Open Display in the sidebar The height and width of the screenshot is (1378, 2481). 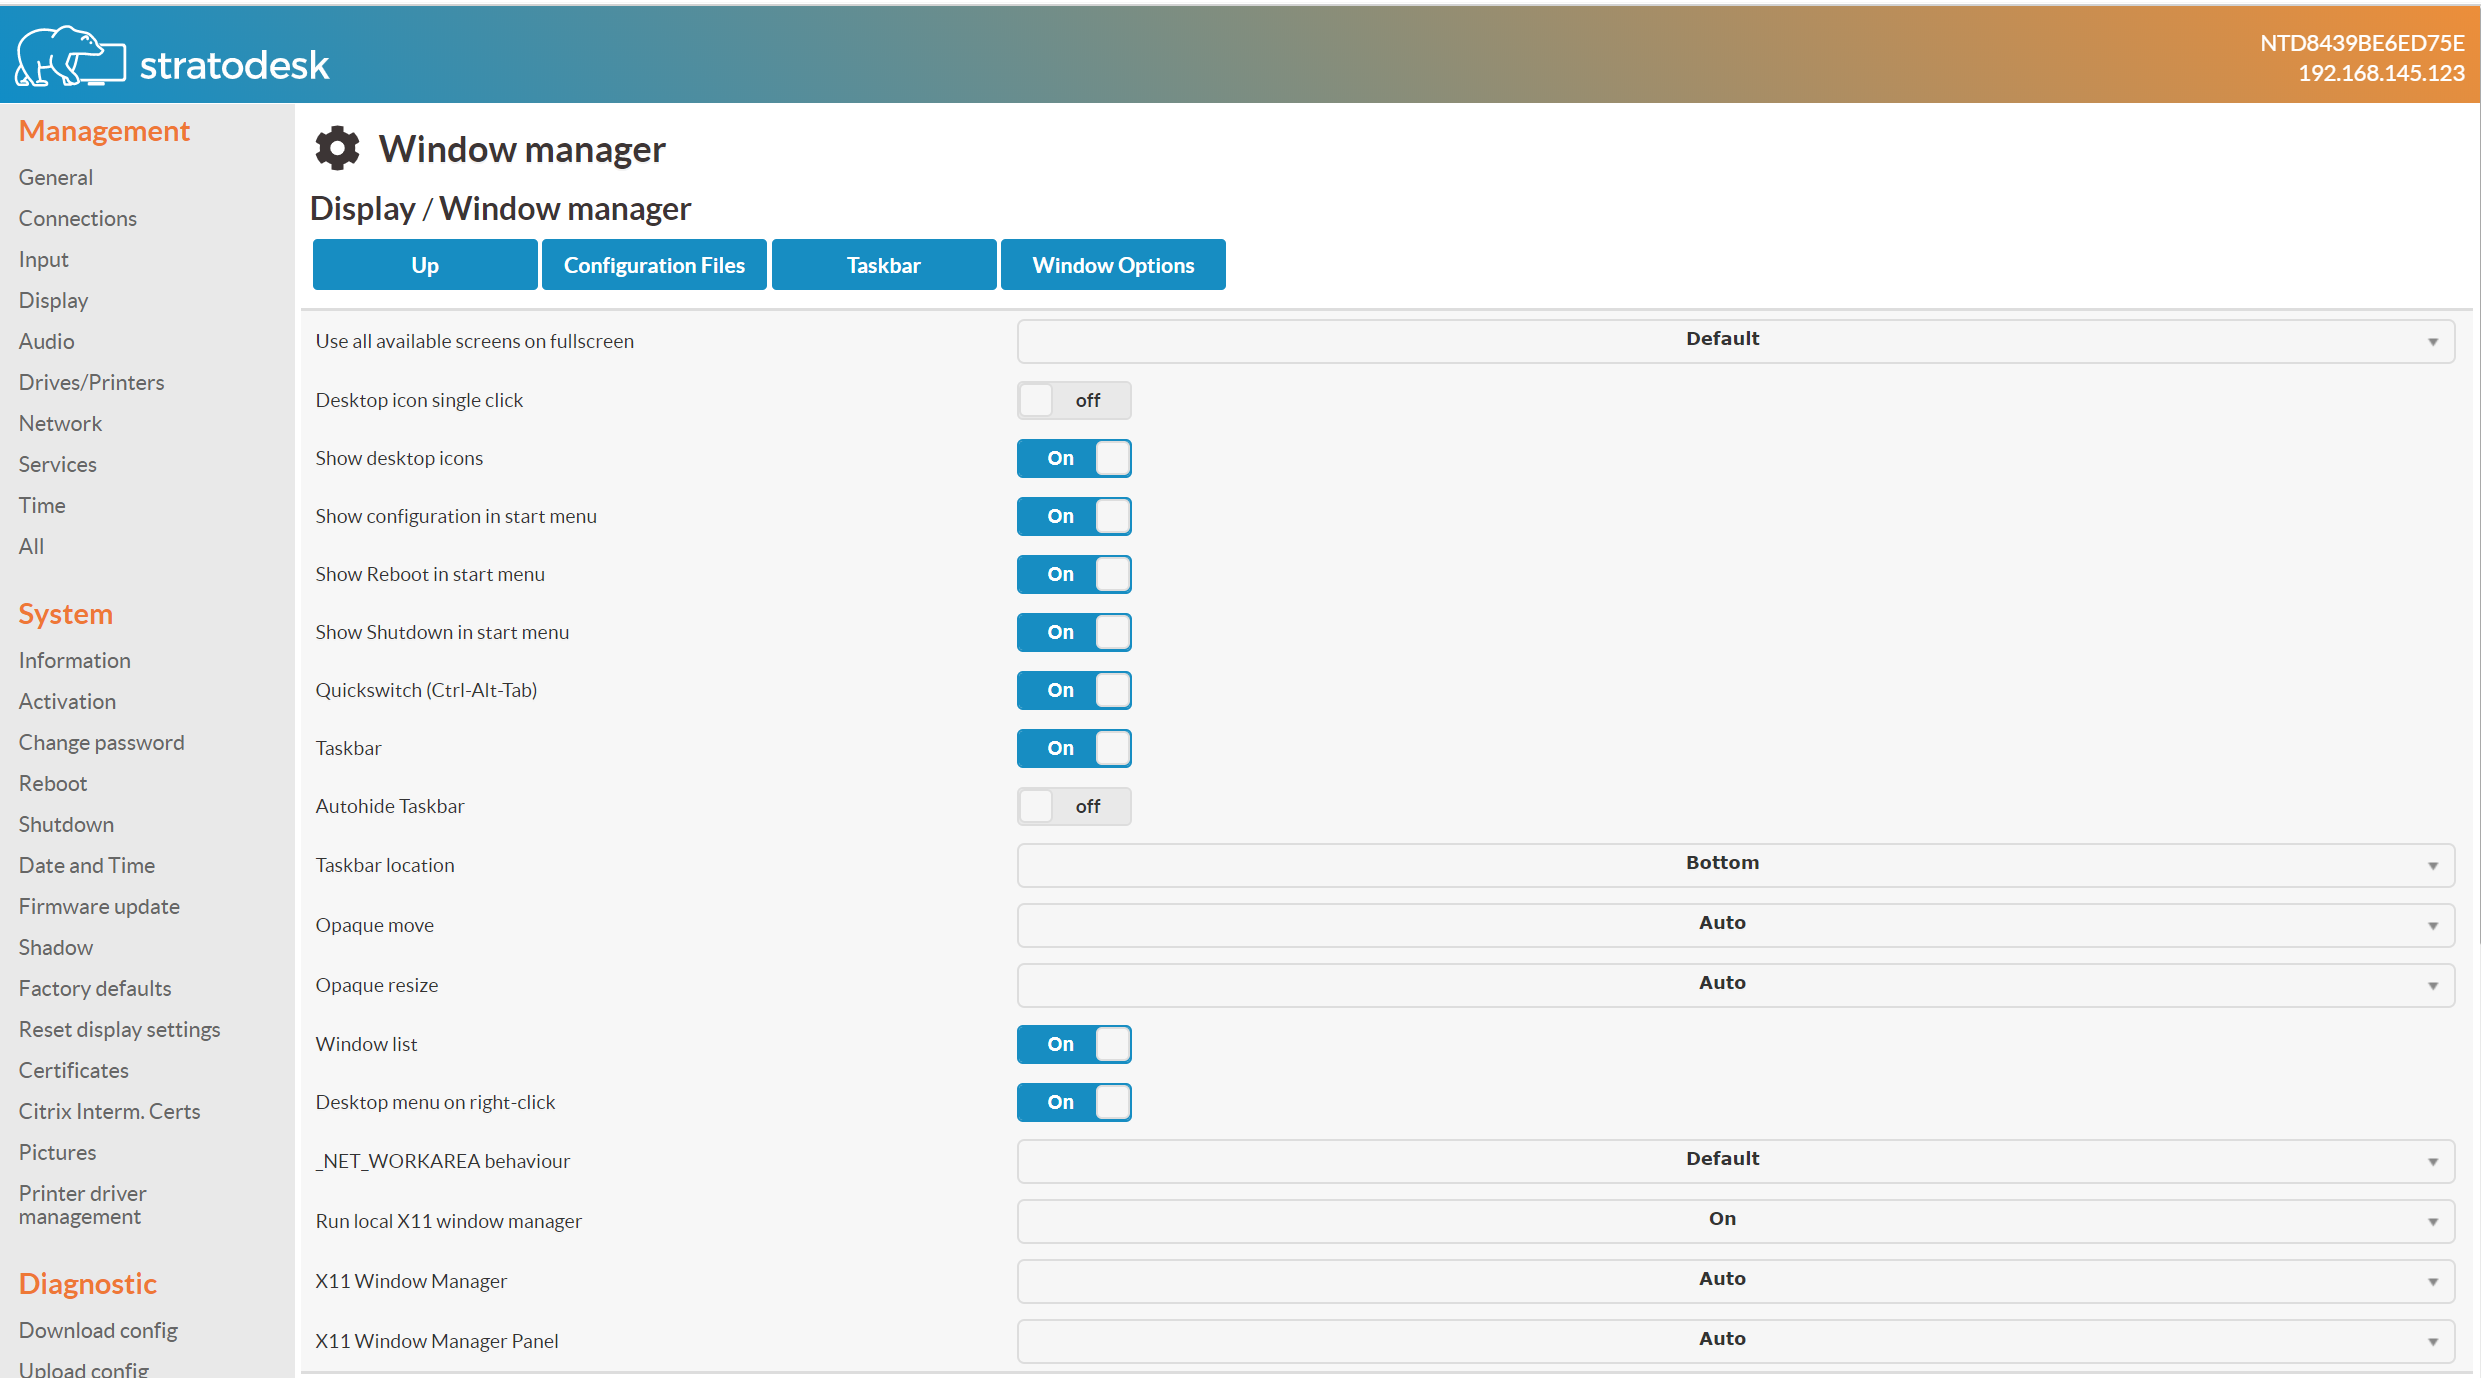[x=54, y=300]
